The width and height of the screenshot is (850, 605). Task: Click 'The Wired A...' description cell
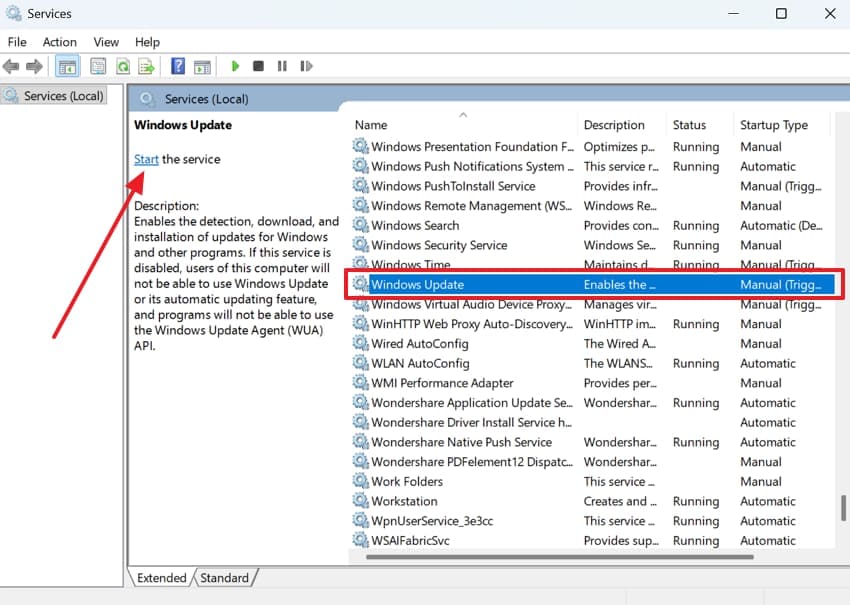(x=619, y=344)
